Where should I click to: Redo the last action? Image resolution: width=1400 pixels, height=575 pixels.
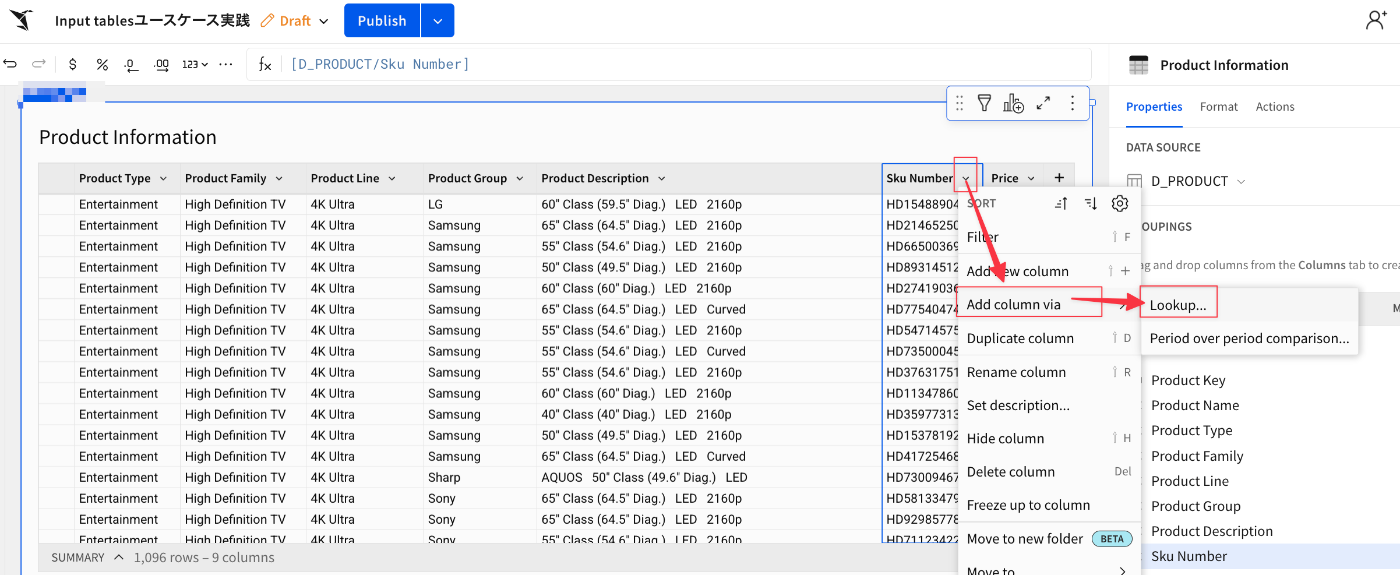(x=39, y=64)
